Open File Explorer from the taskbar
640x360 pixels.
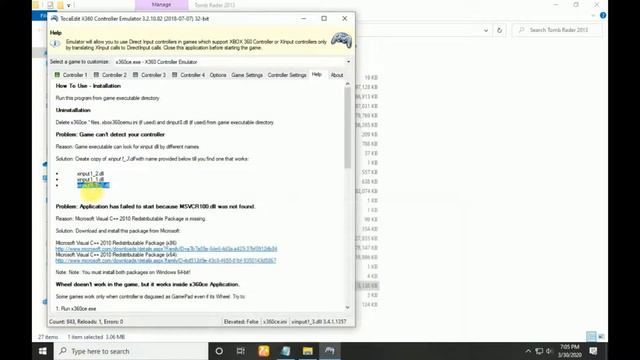pyautogui.click(x=308, y=351)
